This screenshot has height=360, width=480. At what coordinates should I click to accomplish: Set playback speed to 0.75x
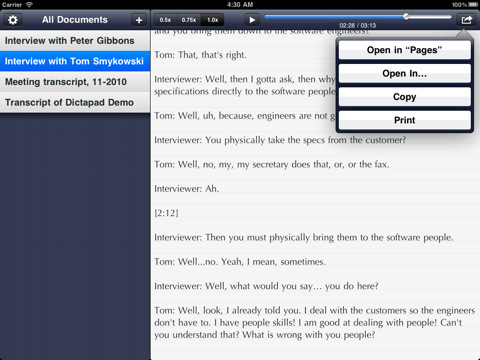coord(189,20)
